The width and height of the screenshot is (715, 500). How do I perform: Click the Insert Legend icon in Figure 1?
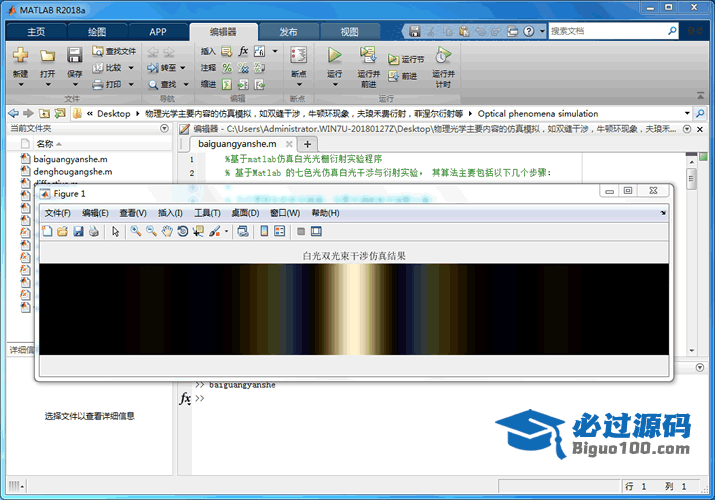280,231
